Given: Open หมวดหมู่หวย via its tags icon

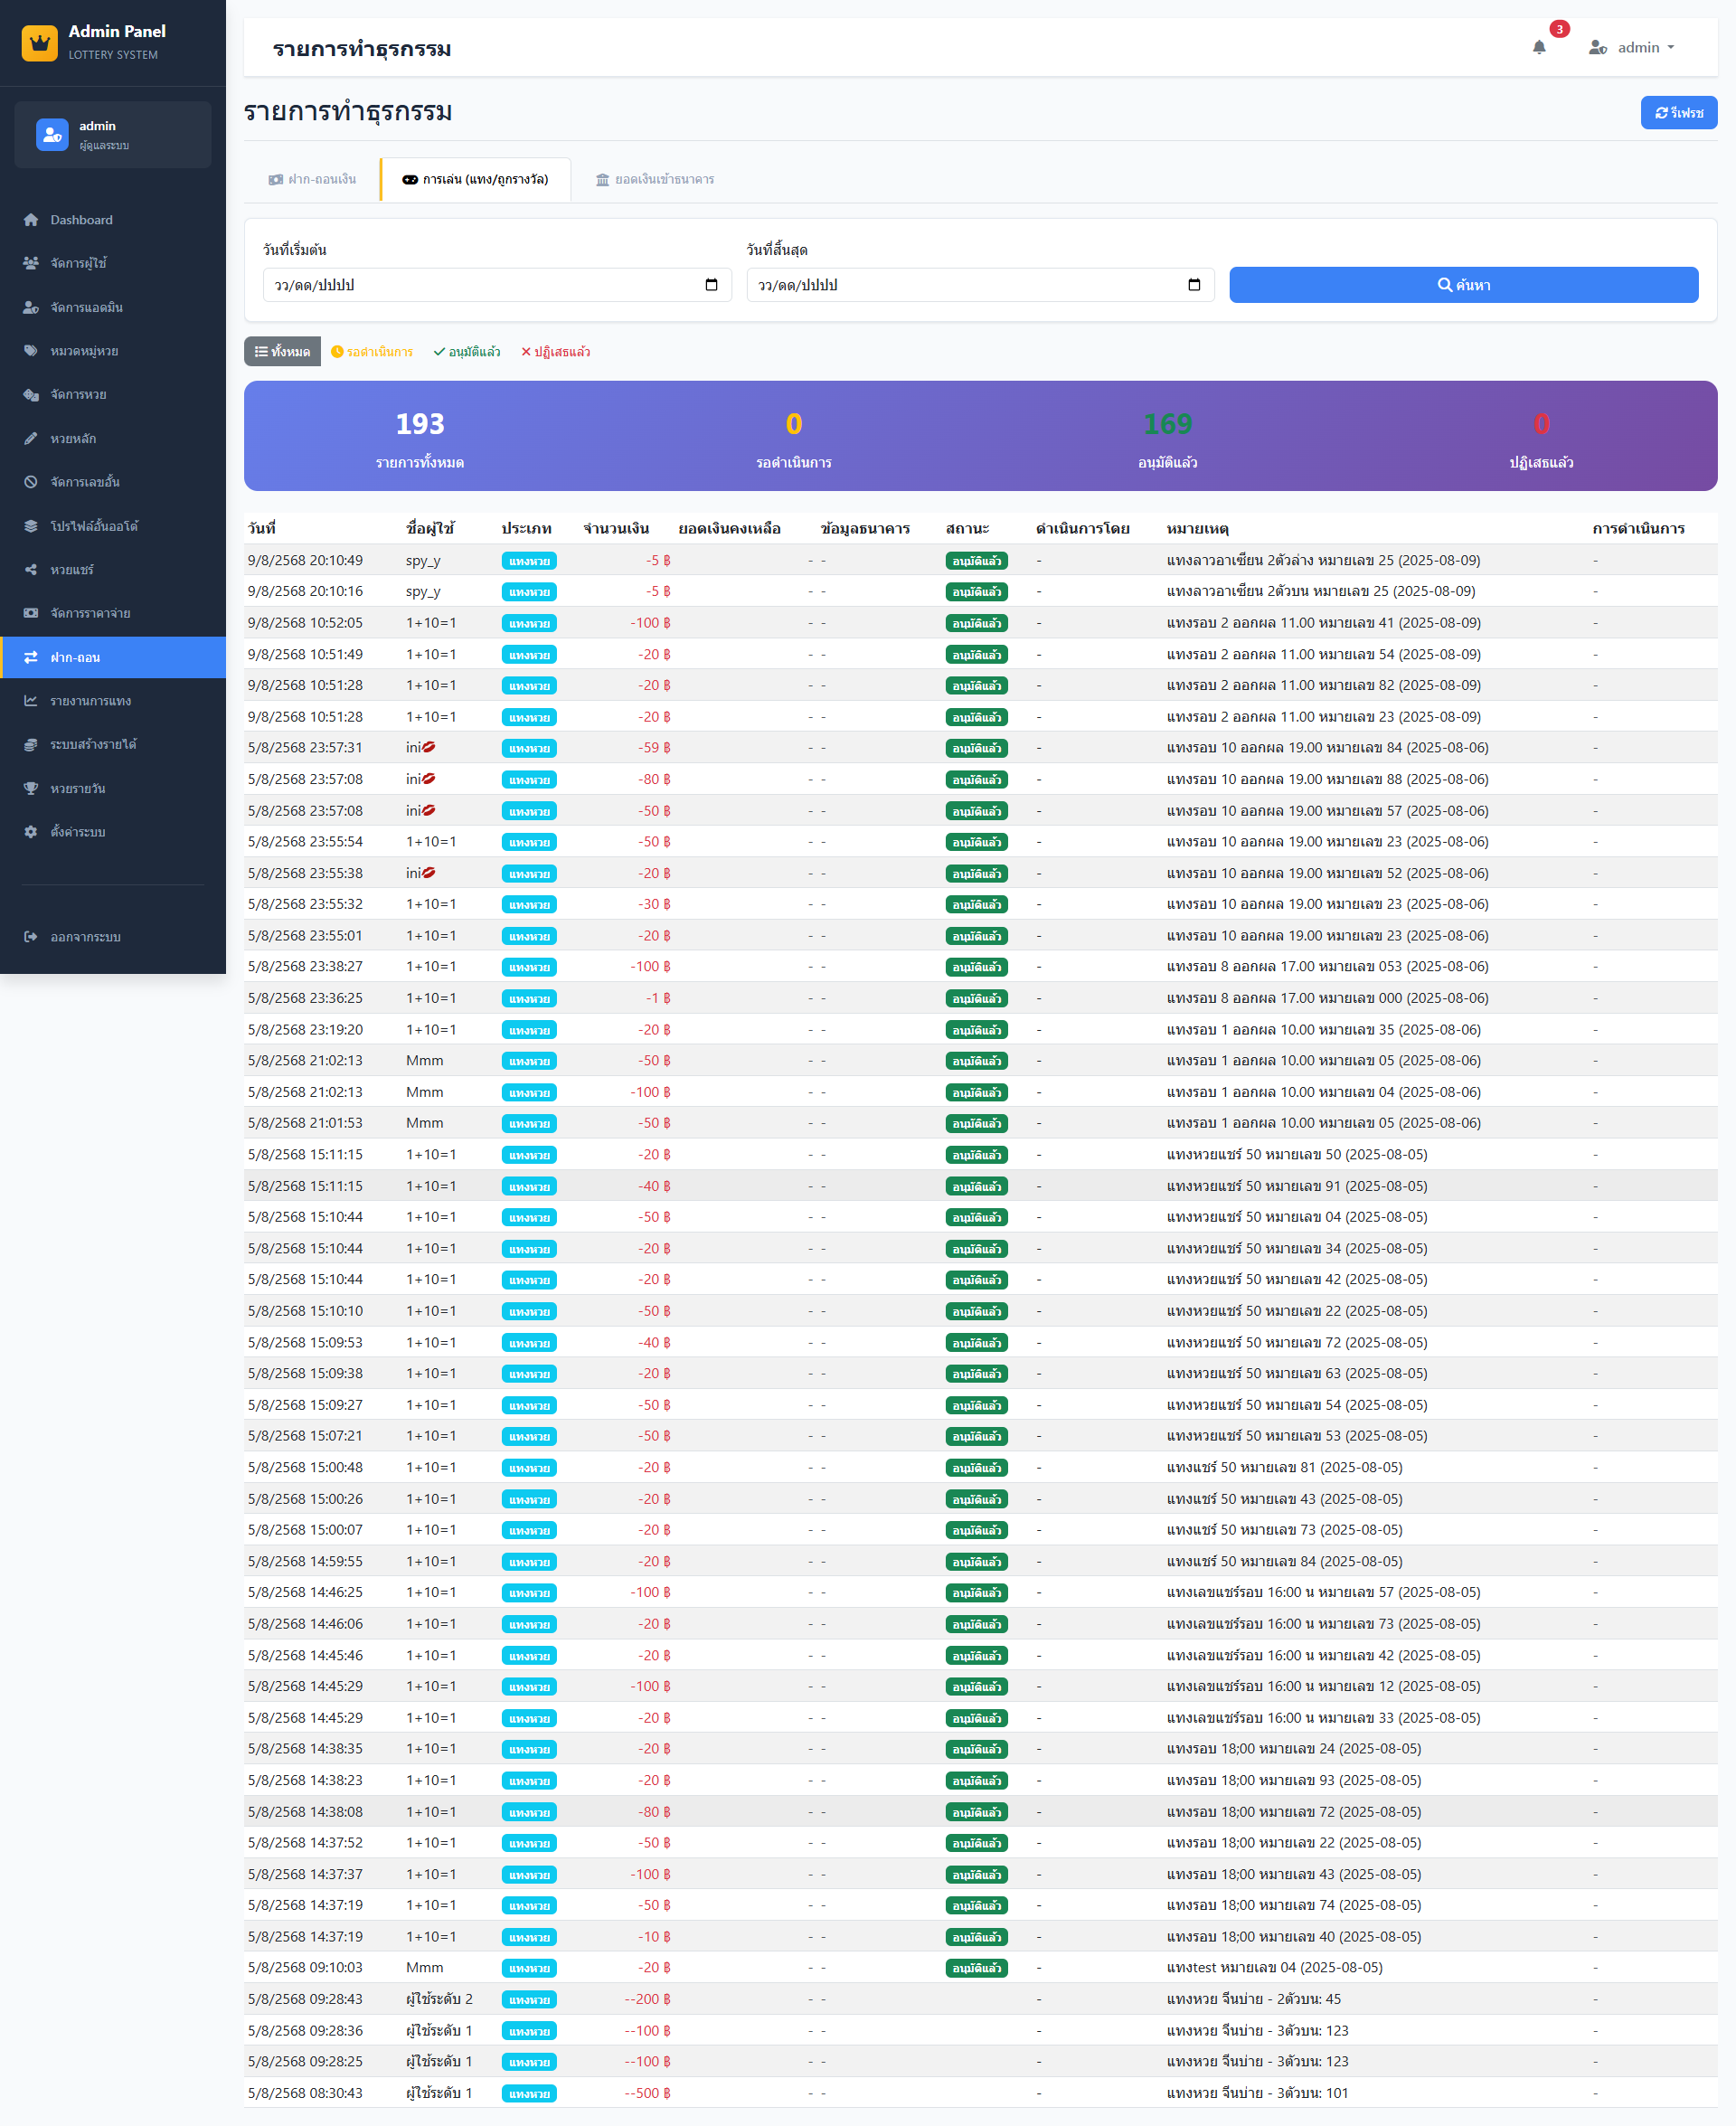Looking at the screenshot, I should 31,351.
